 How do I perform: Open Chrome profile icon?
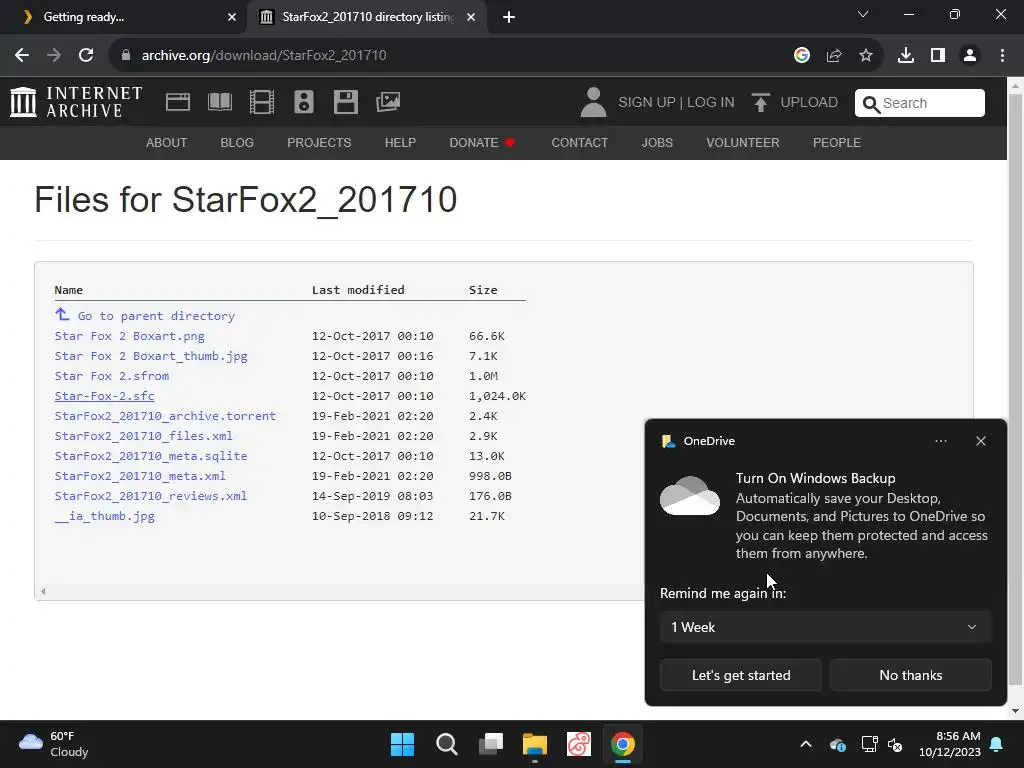[970, 56]
